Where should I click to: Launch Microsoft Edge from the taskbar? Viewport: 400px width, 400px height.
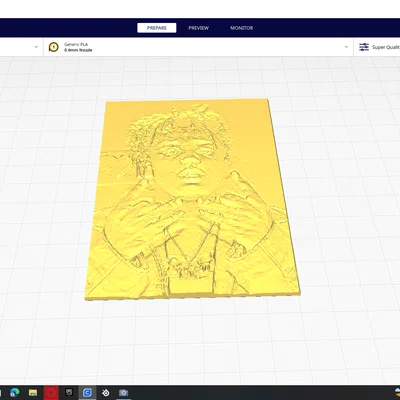pyautogui.click(x=15, y=393)
